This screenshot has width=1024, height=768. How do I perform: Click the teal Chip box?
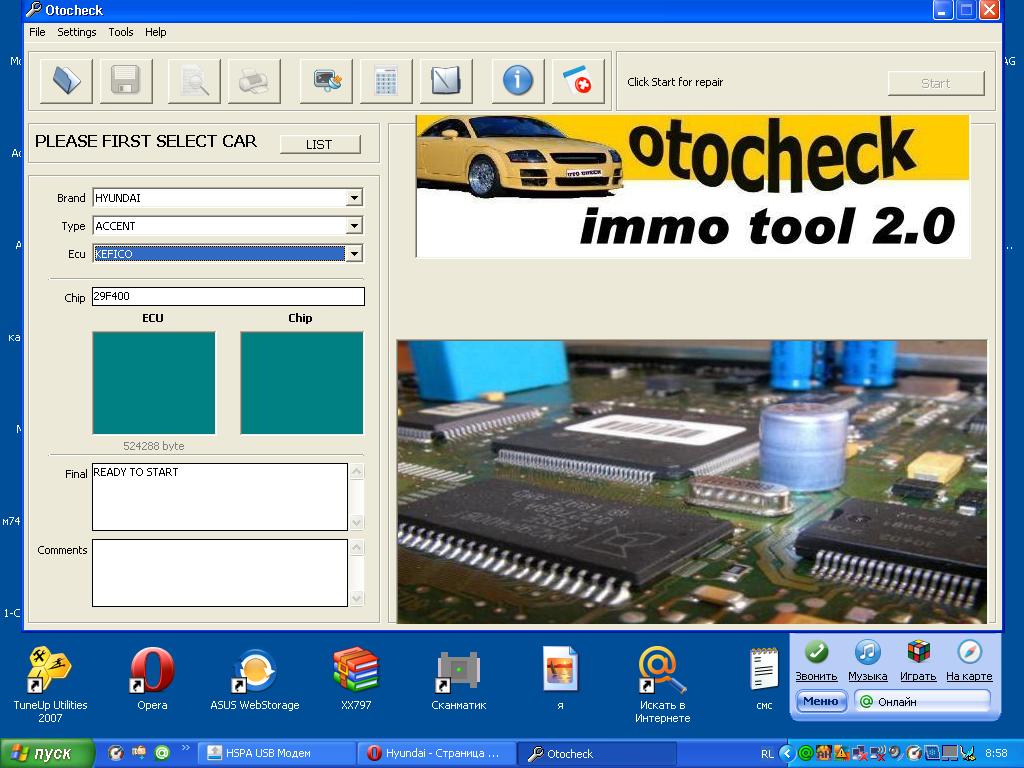click(x=302, y=383)
